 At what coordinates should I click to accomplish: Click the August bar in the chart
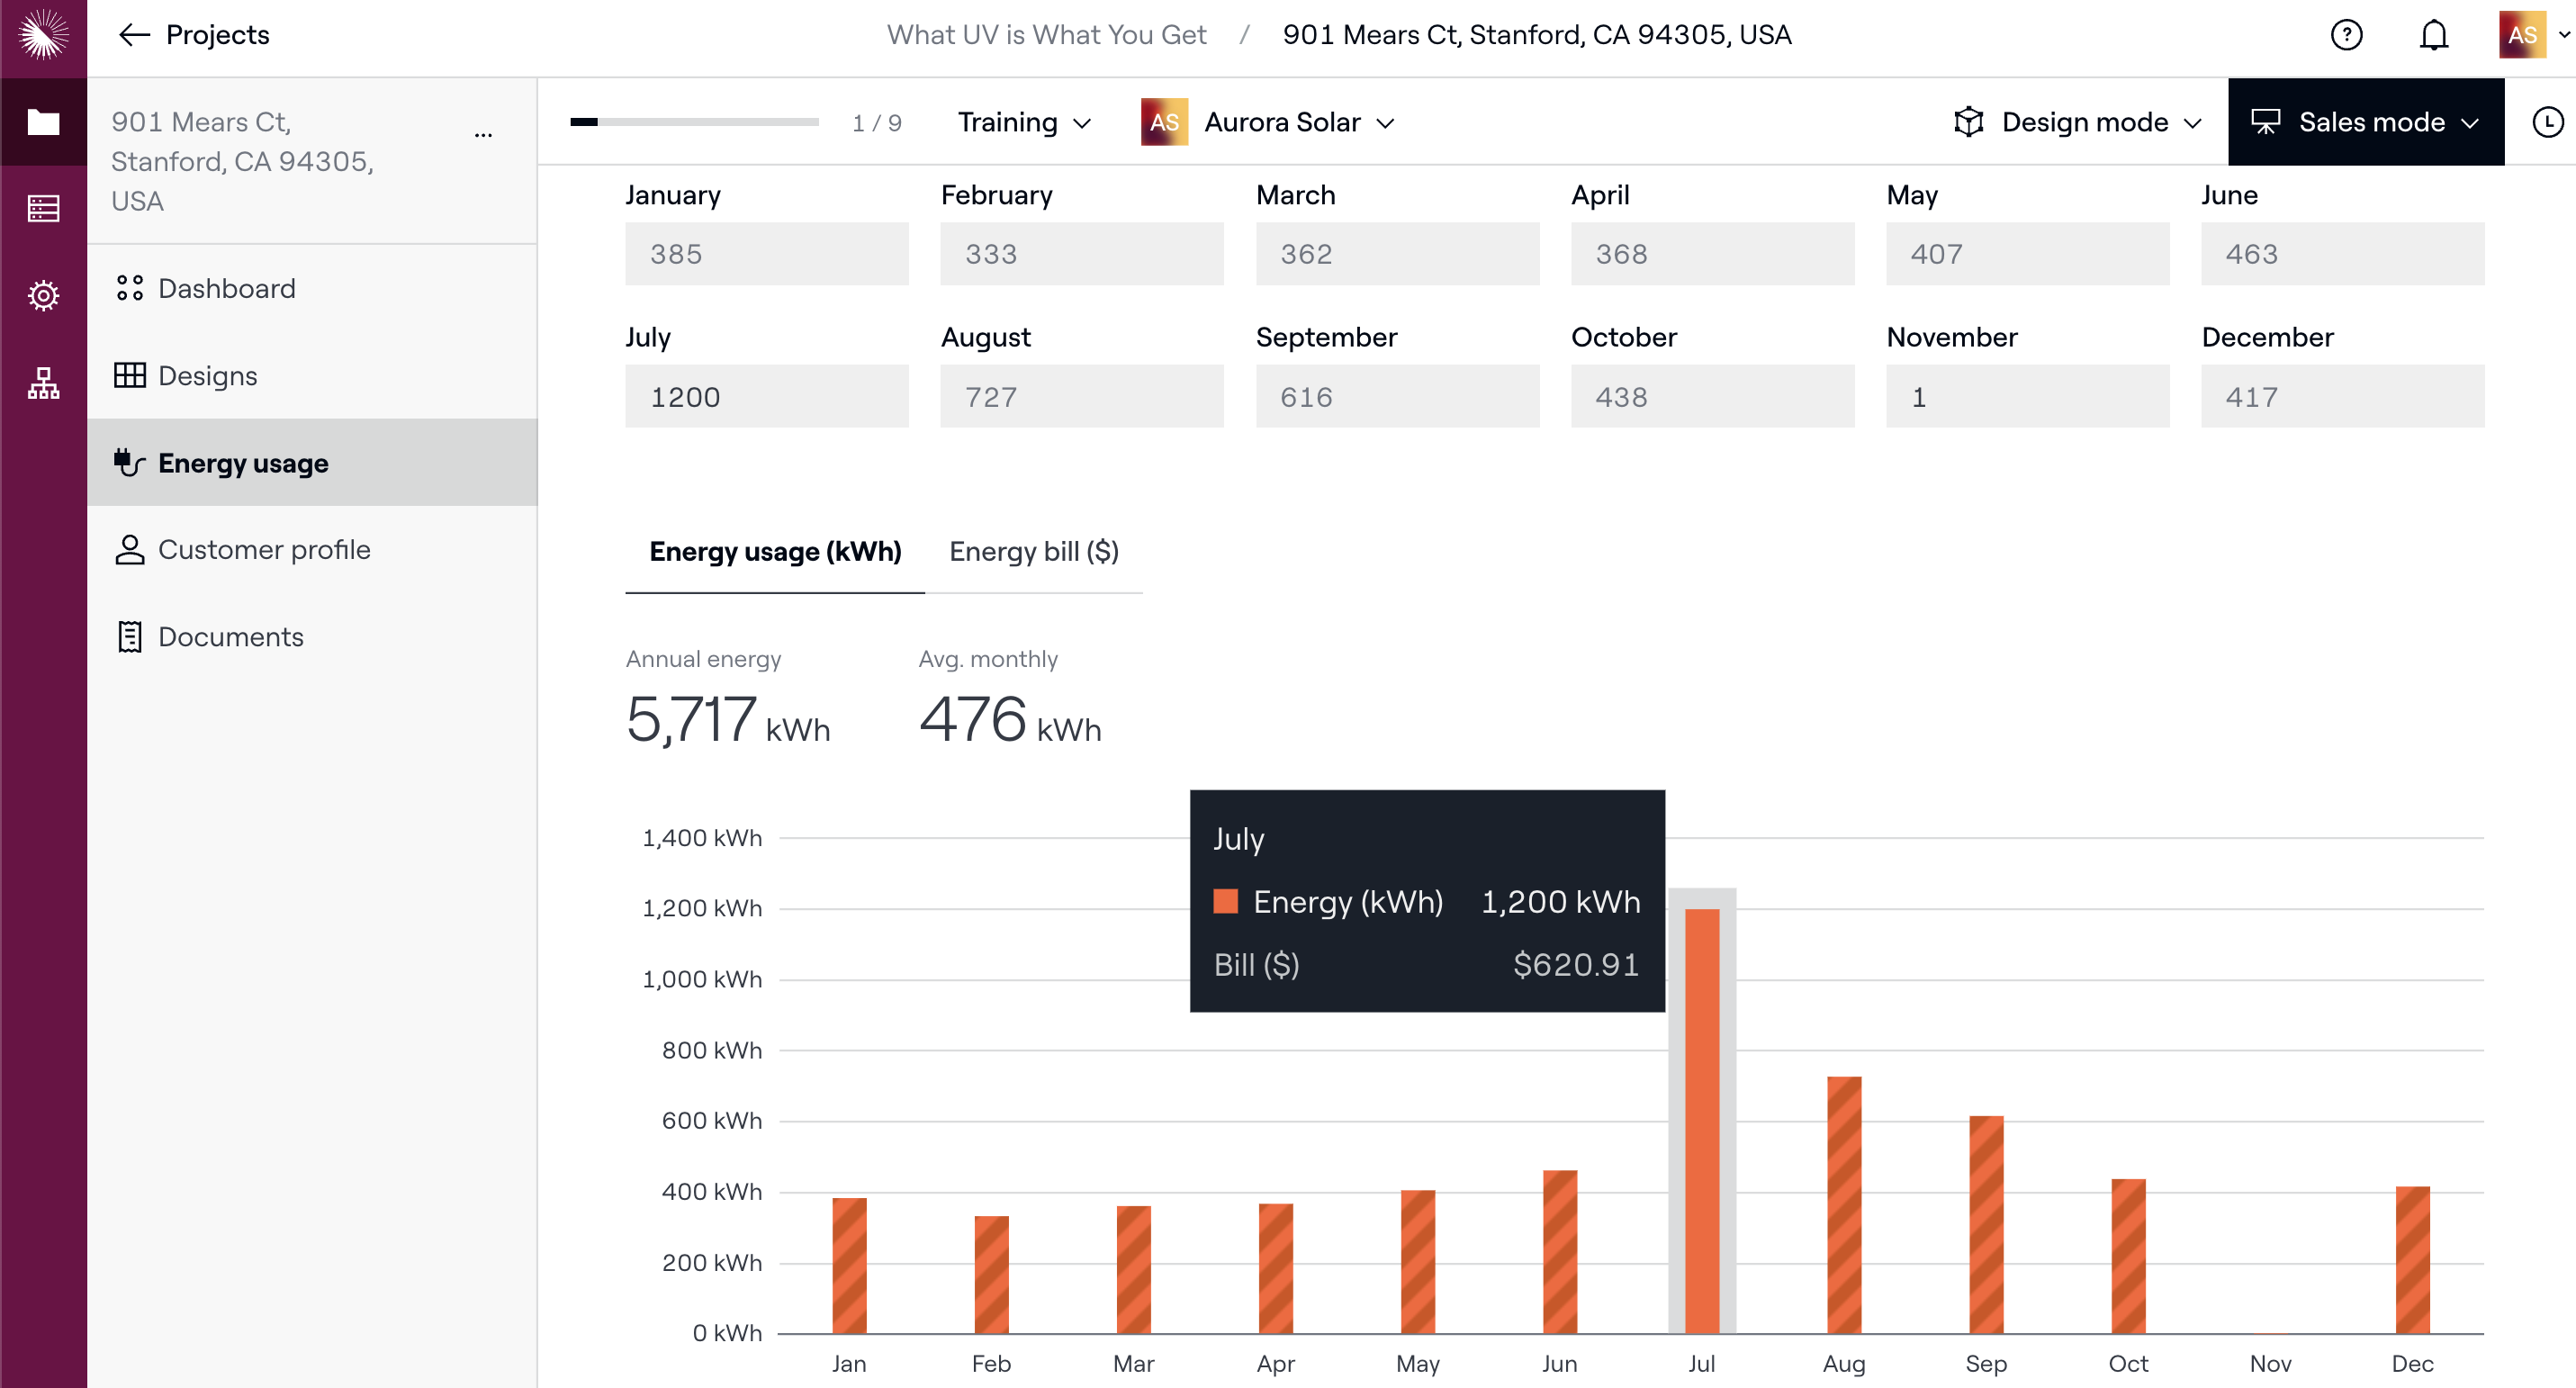pyautogui.click(x=1843, y=1204)
